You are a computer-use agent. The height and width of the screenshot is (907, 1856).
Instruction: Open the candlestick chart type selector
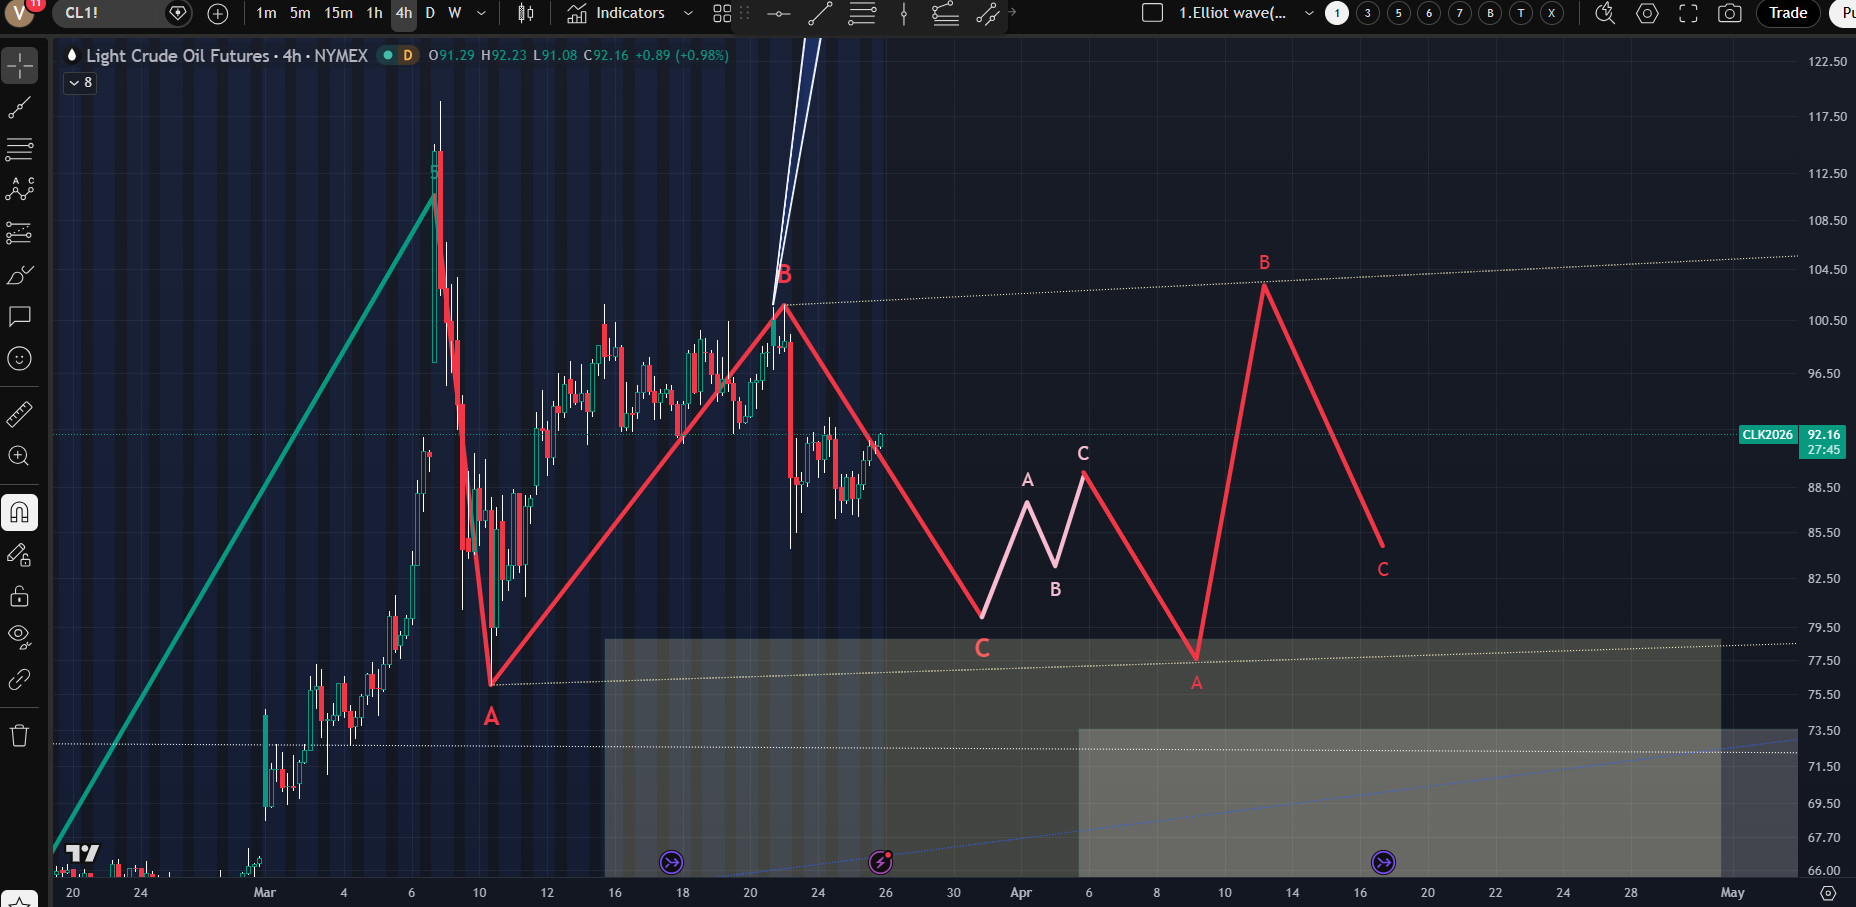click(526, 13)
